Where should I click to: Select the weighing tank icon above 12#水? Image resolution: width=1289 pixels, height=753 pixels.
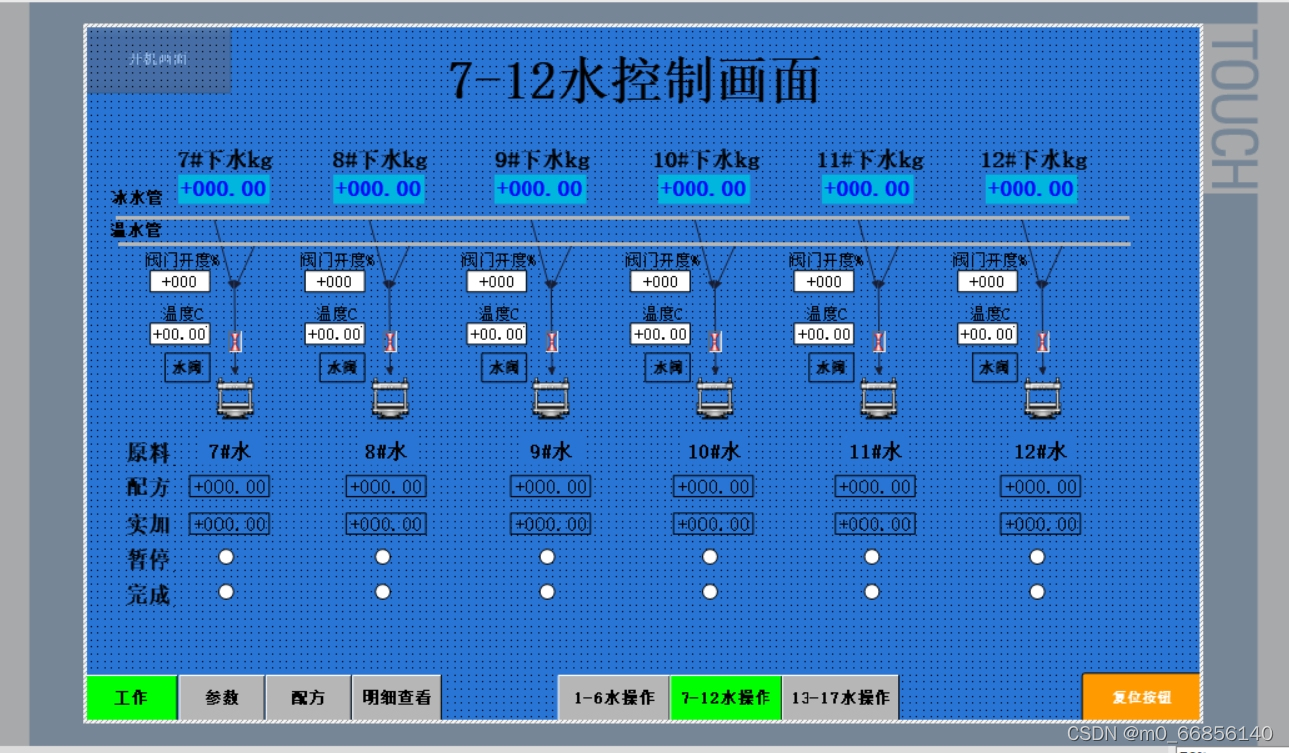click(x=1043, y=398)
